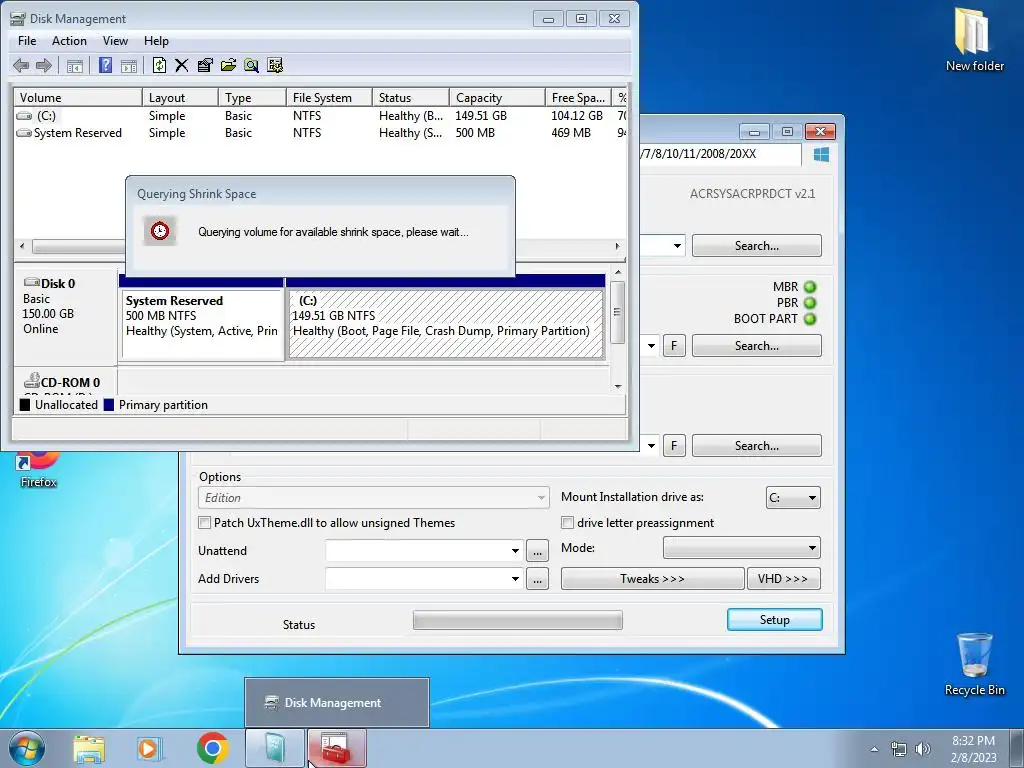Click the blue Primary partition legend swatch
This screenshot has height=768, width=1024.
[108, 405]
